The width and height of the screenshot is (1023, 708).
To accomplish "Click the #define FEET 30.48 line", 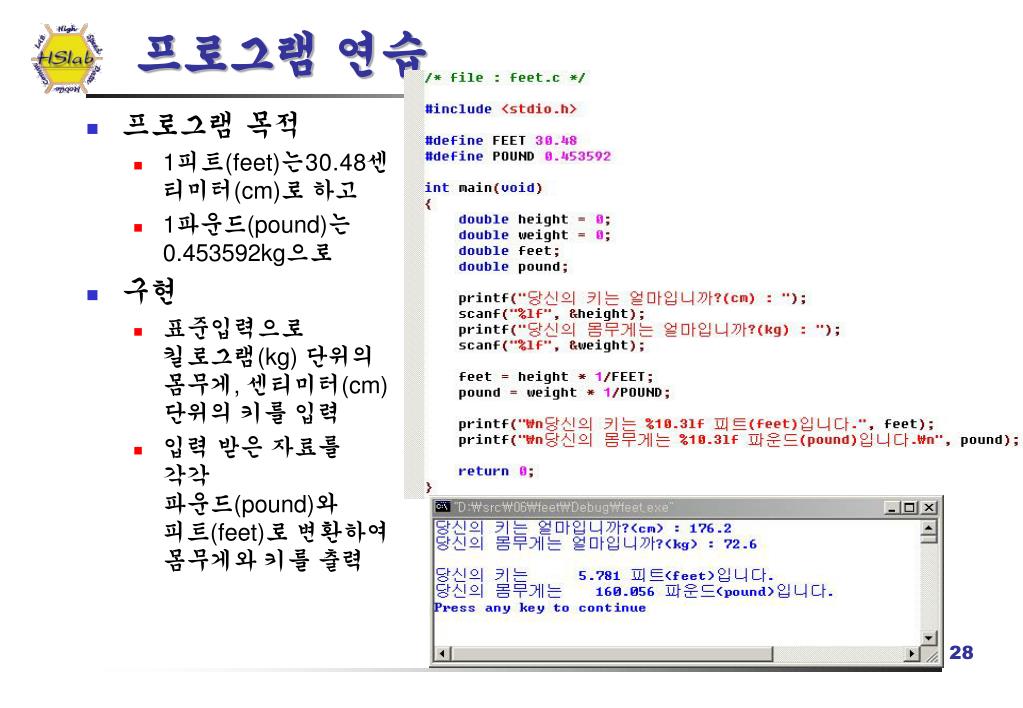I will (500, 140).
